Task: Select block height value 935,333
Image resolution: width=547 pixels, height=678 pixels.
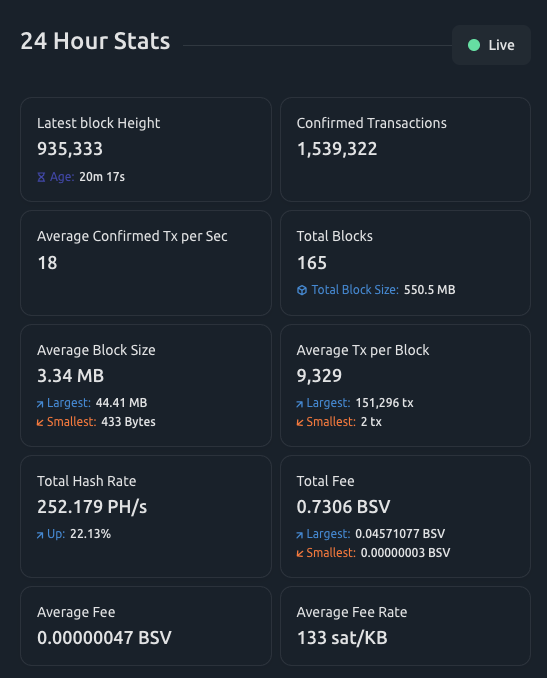Action: (70, 149)
